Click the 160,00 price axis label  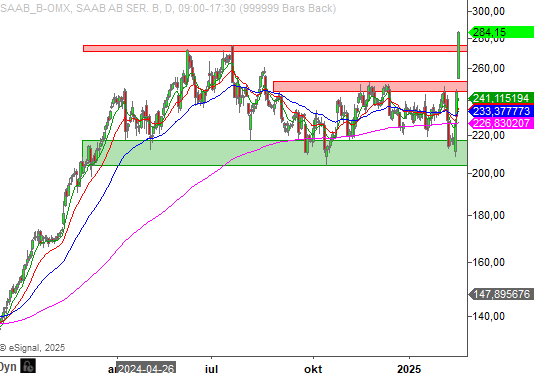(488, 262)
